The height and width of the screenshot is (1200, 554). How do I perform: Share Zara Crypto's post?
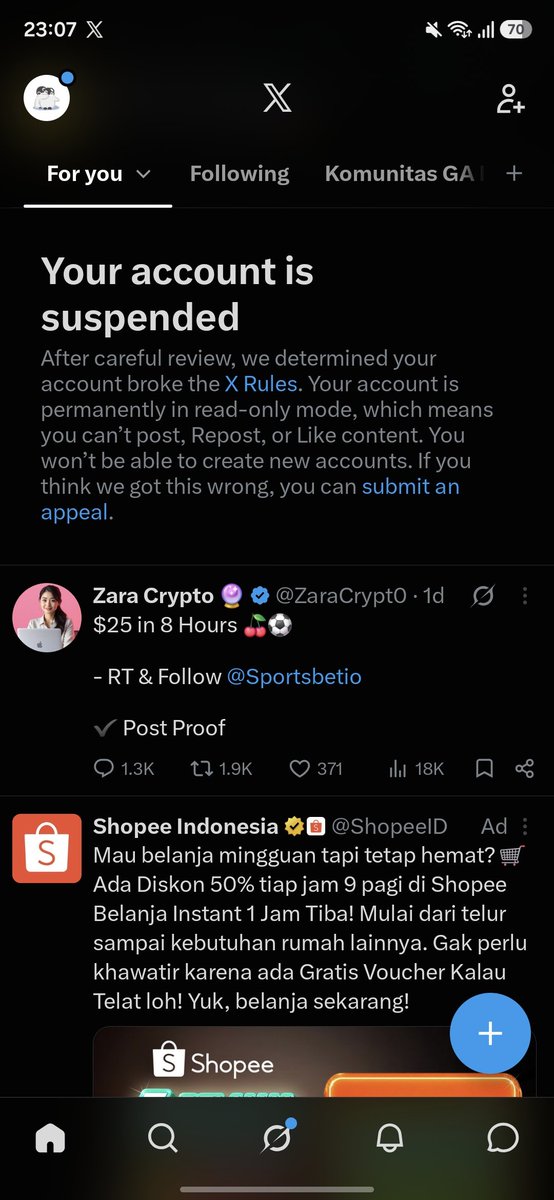(x=524, y=768)
